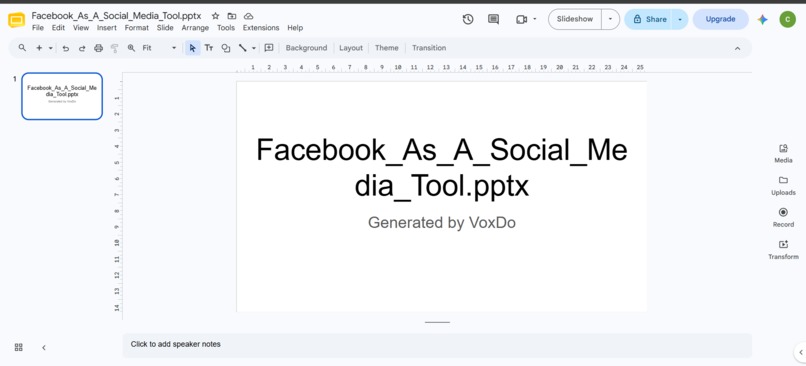Expand the side panel bottom-right arrow

pos(801,353)
